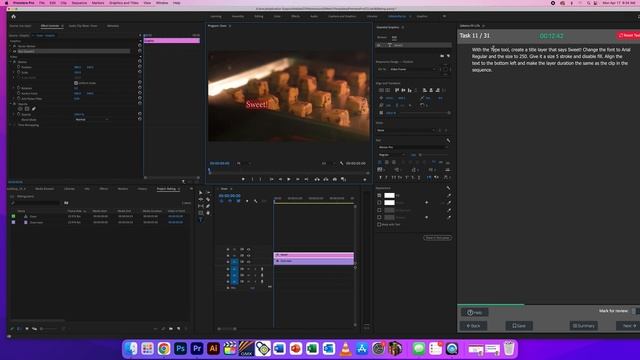Select the Pen tool in tools panel

(x=208, y=206)
